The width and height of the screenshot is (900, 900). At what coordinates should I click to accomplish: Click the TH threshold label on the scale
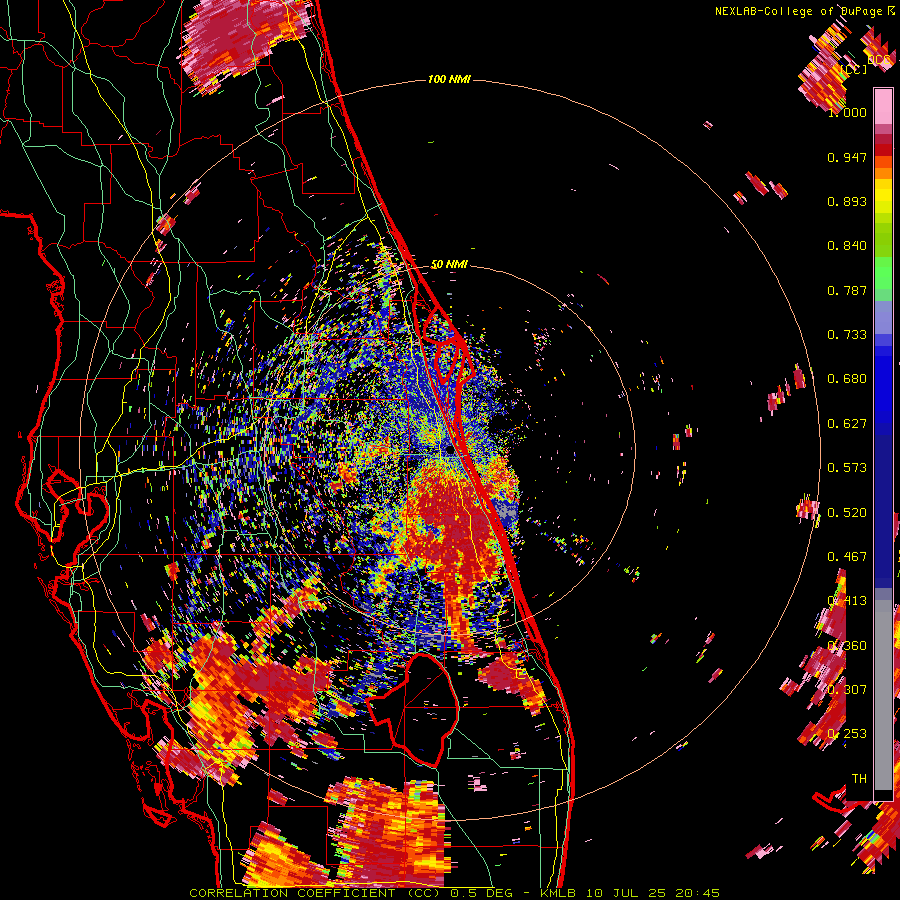tap(859, 779)
